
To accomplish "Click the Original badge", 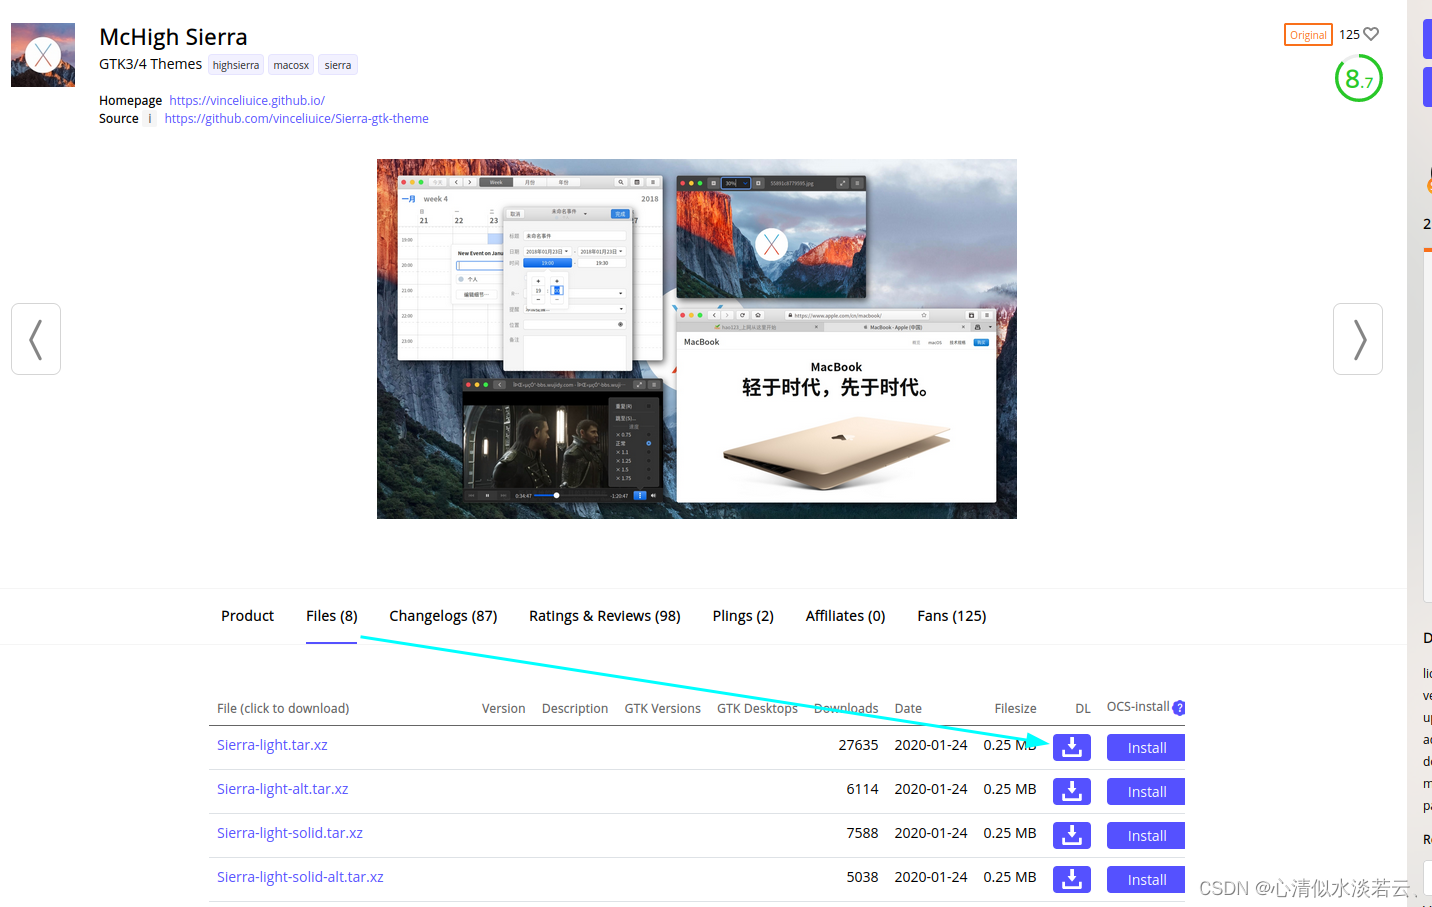I will (1308, 35).
